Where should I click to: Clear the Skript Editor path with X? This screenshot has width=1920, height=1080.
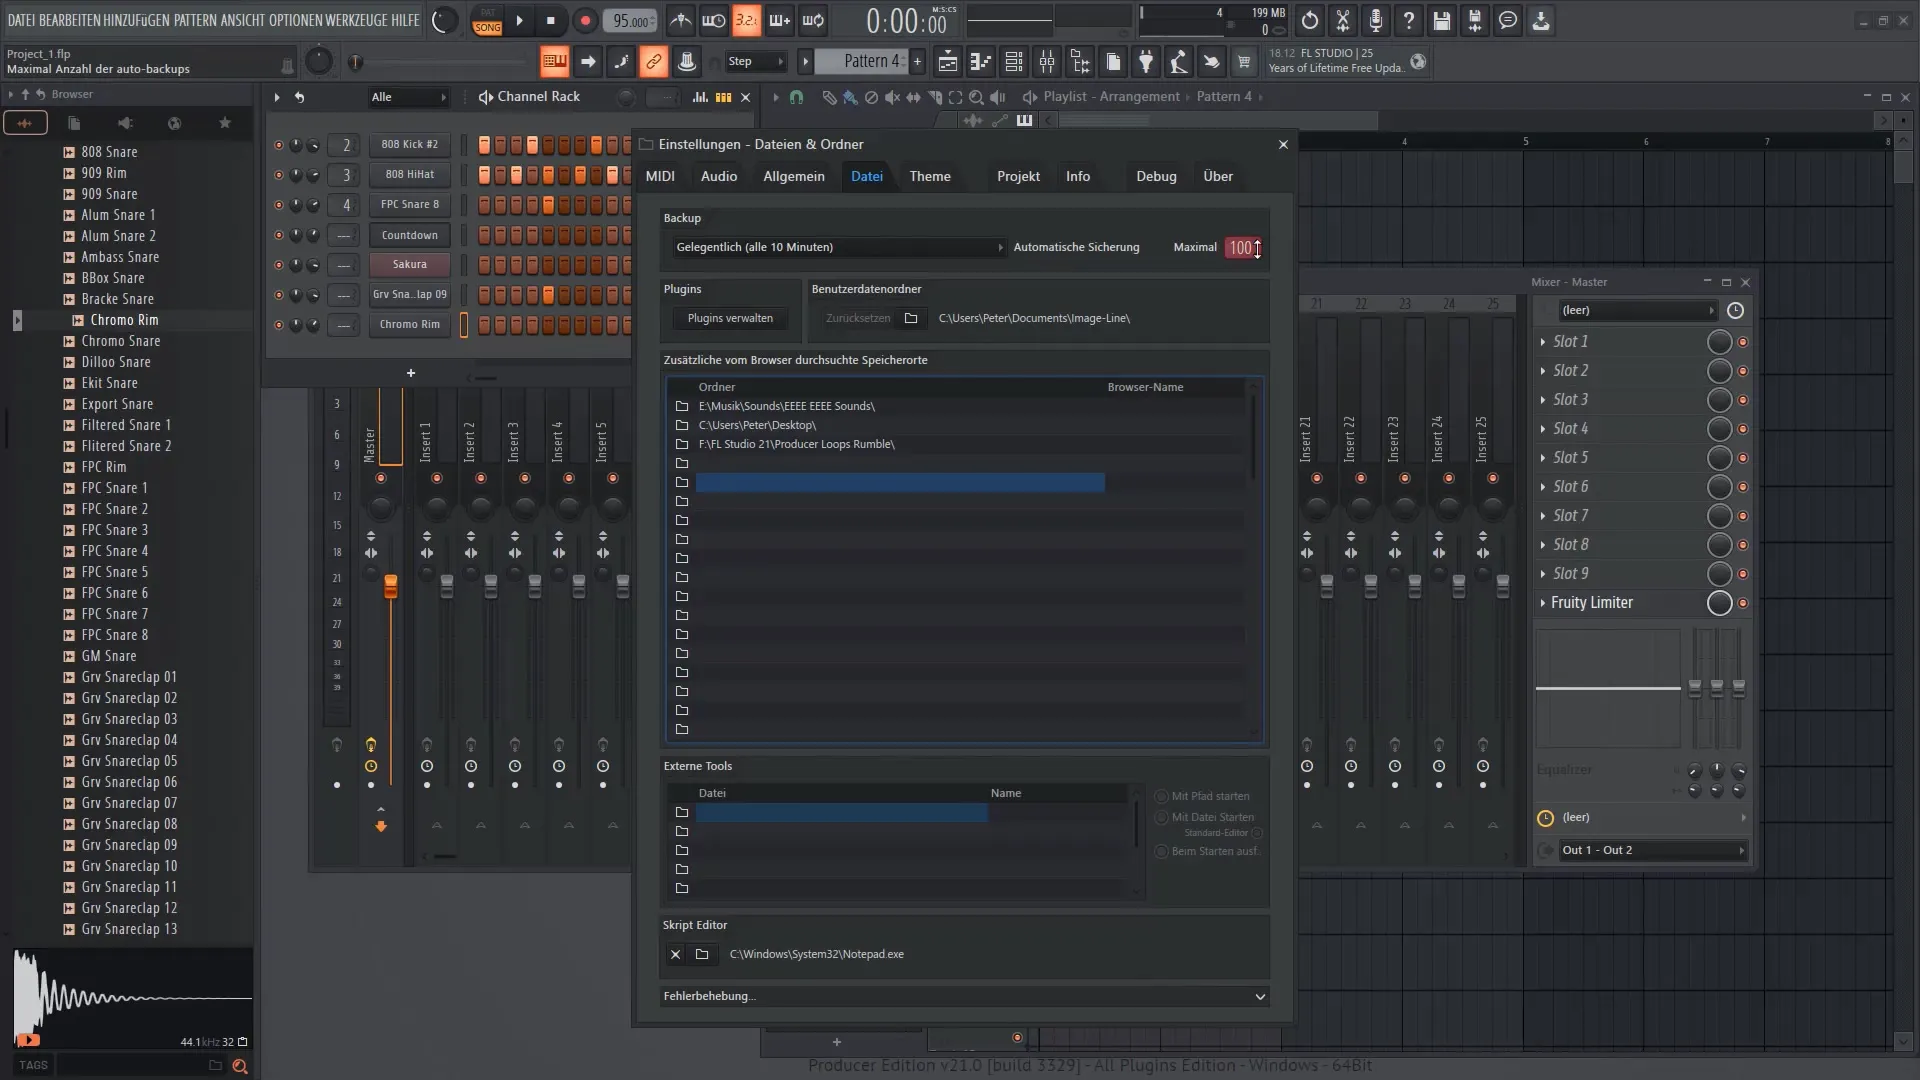pos(676,954)
